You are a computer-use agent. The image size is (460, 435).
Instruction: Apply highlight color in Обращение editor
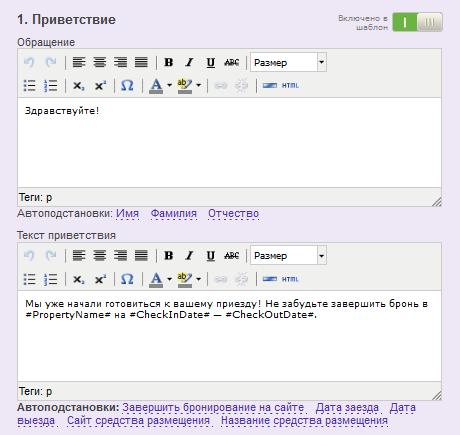pos(185,86)
